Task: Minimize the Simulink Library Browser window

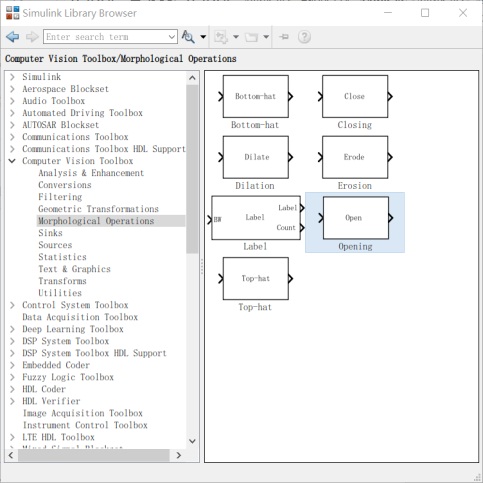Action: [388, 13]
